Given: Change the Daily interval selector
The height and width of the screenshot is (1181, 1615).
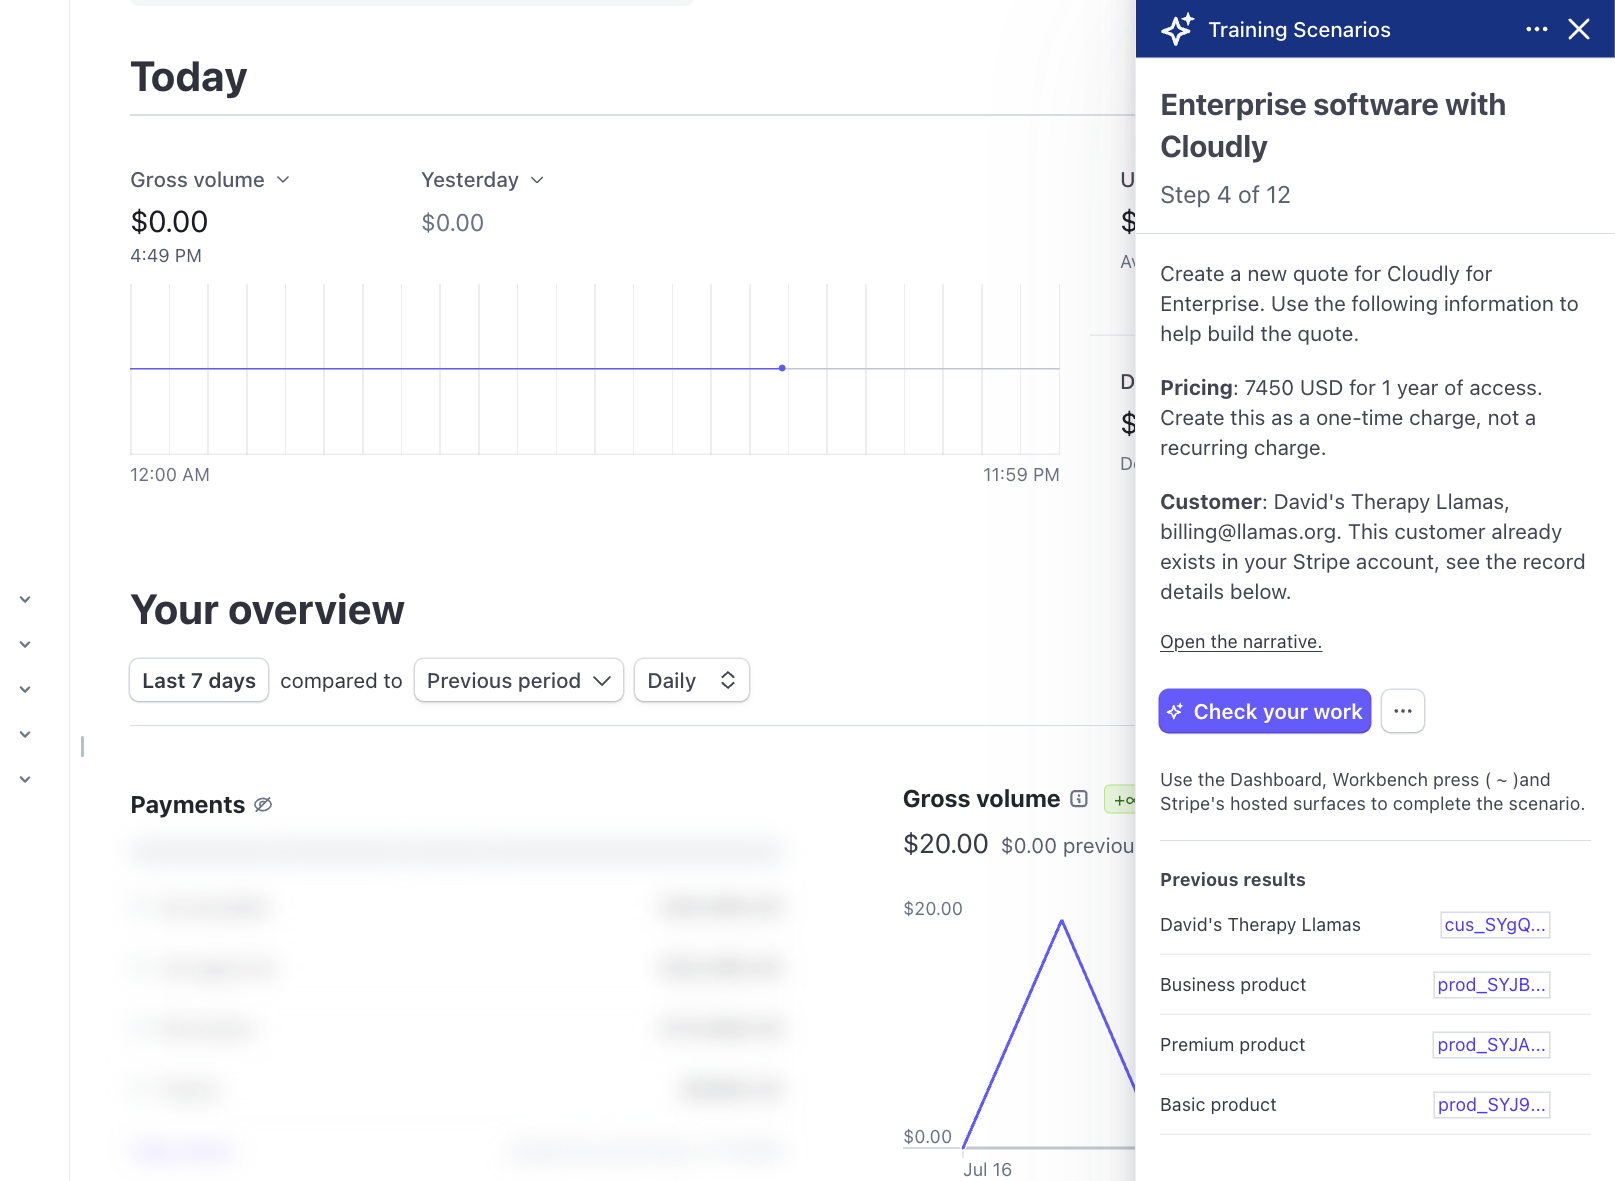Looking at the screenshot, I should [x=692, y=680].
